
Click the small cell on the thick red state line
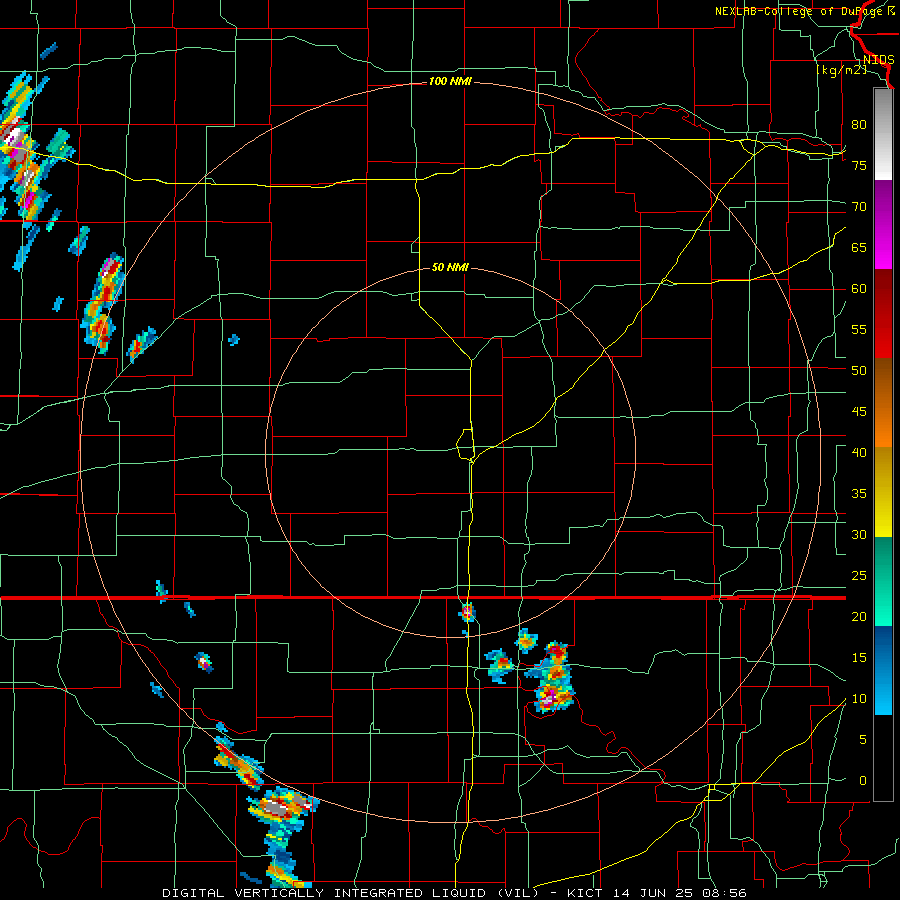(468, 613)
